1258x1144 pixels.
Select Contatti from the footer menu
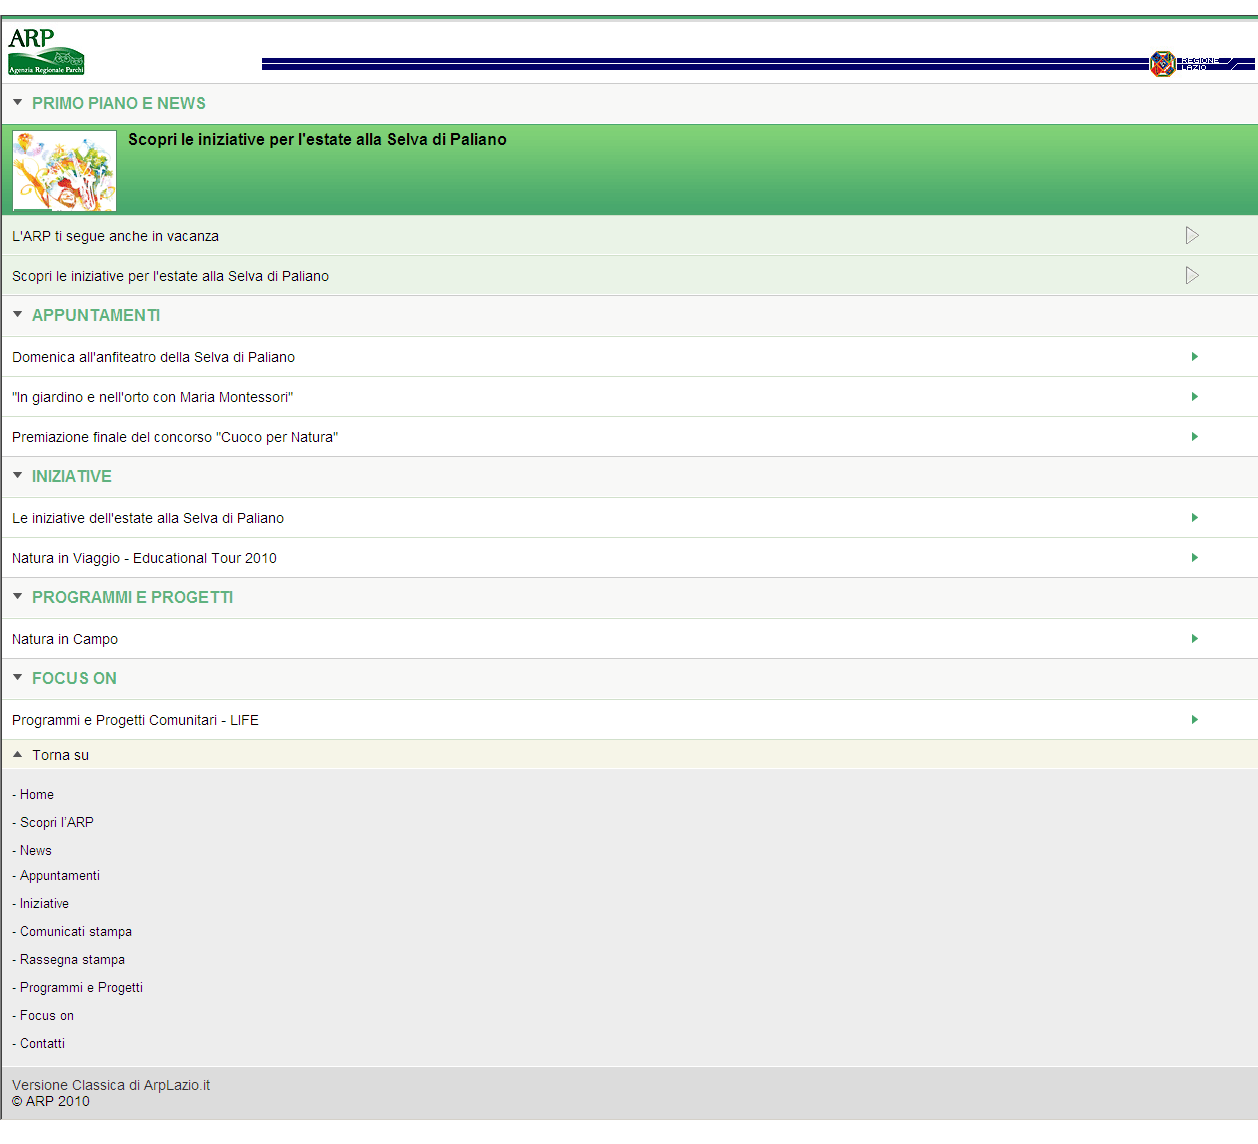[42, 1044]
